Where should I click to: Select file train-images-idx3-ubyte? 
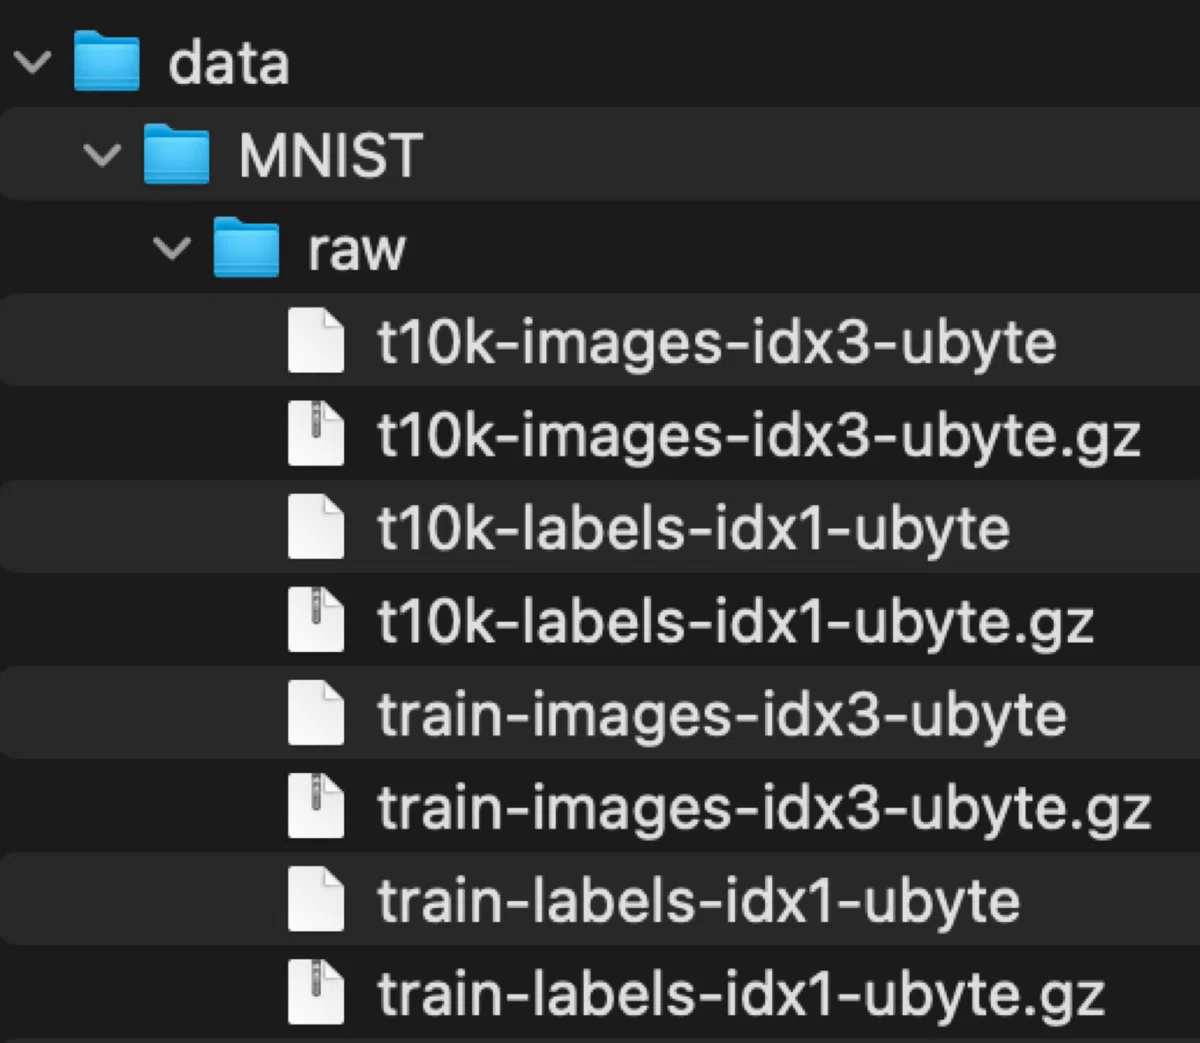(x=722, y=715)
